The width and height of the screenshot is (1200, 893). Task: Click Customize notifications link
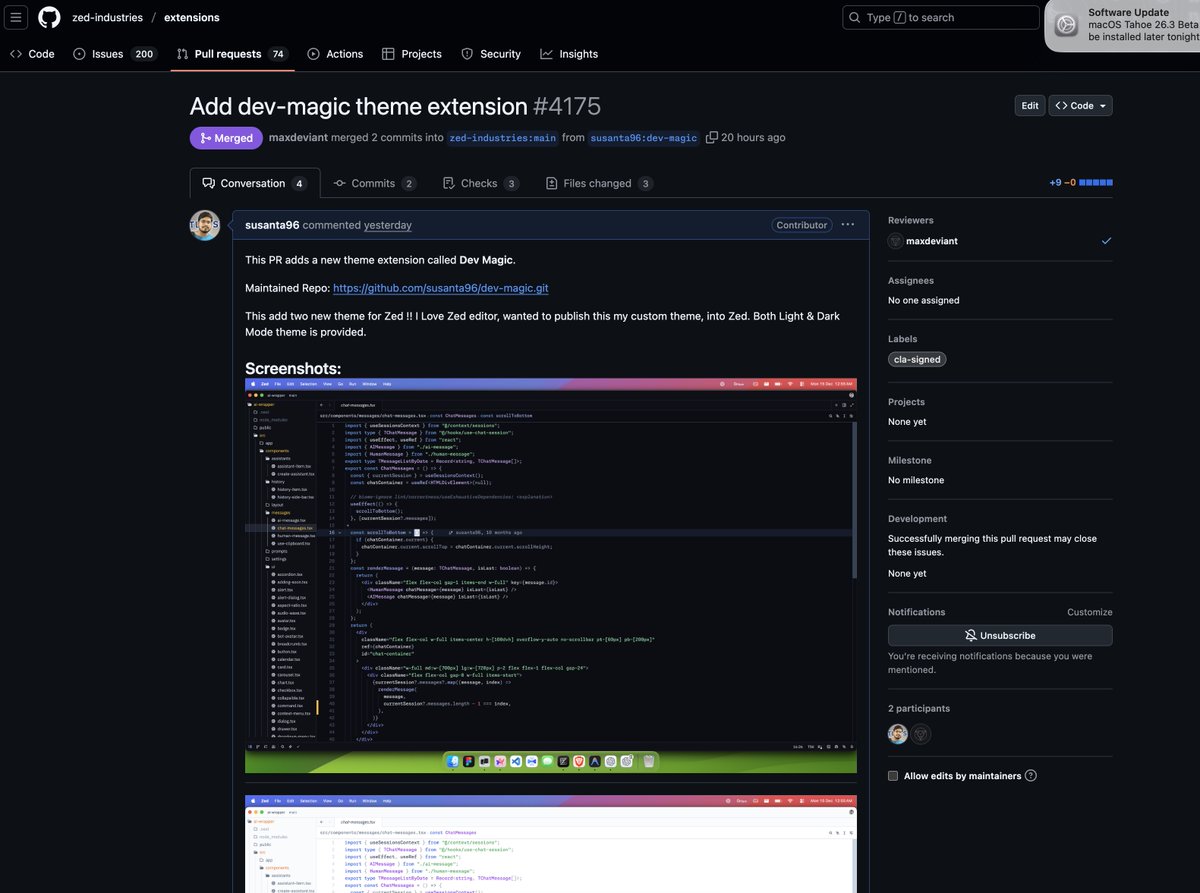tap(1089, 612)
